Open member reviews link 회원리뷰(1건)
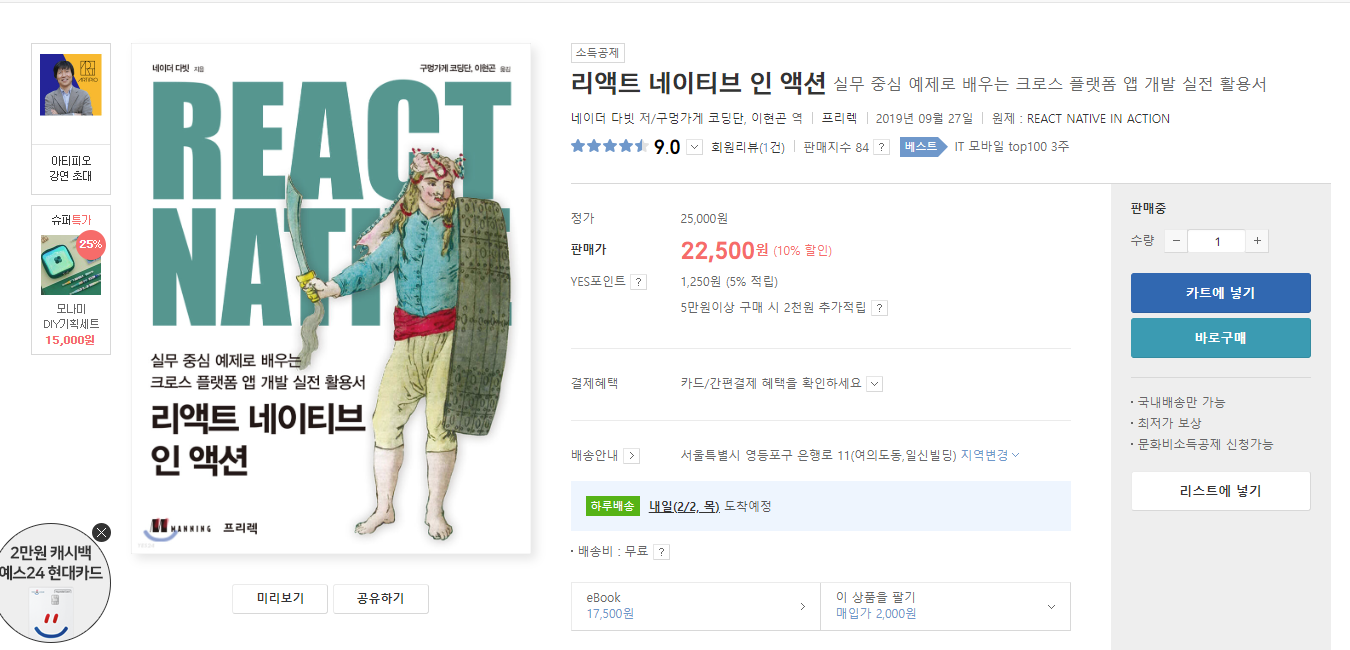The width and height of the screenshot is (1350, 650). (748, 147)
